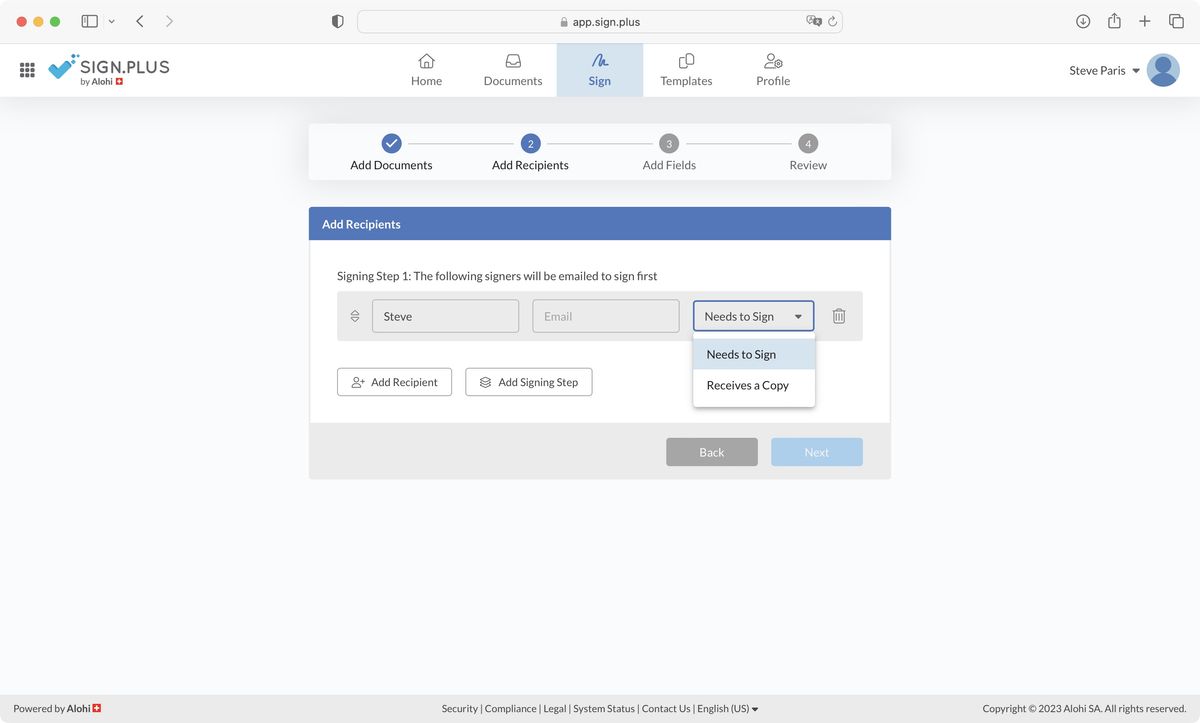Go to the Templates tab

click(686, 70)
